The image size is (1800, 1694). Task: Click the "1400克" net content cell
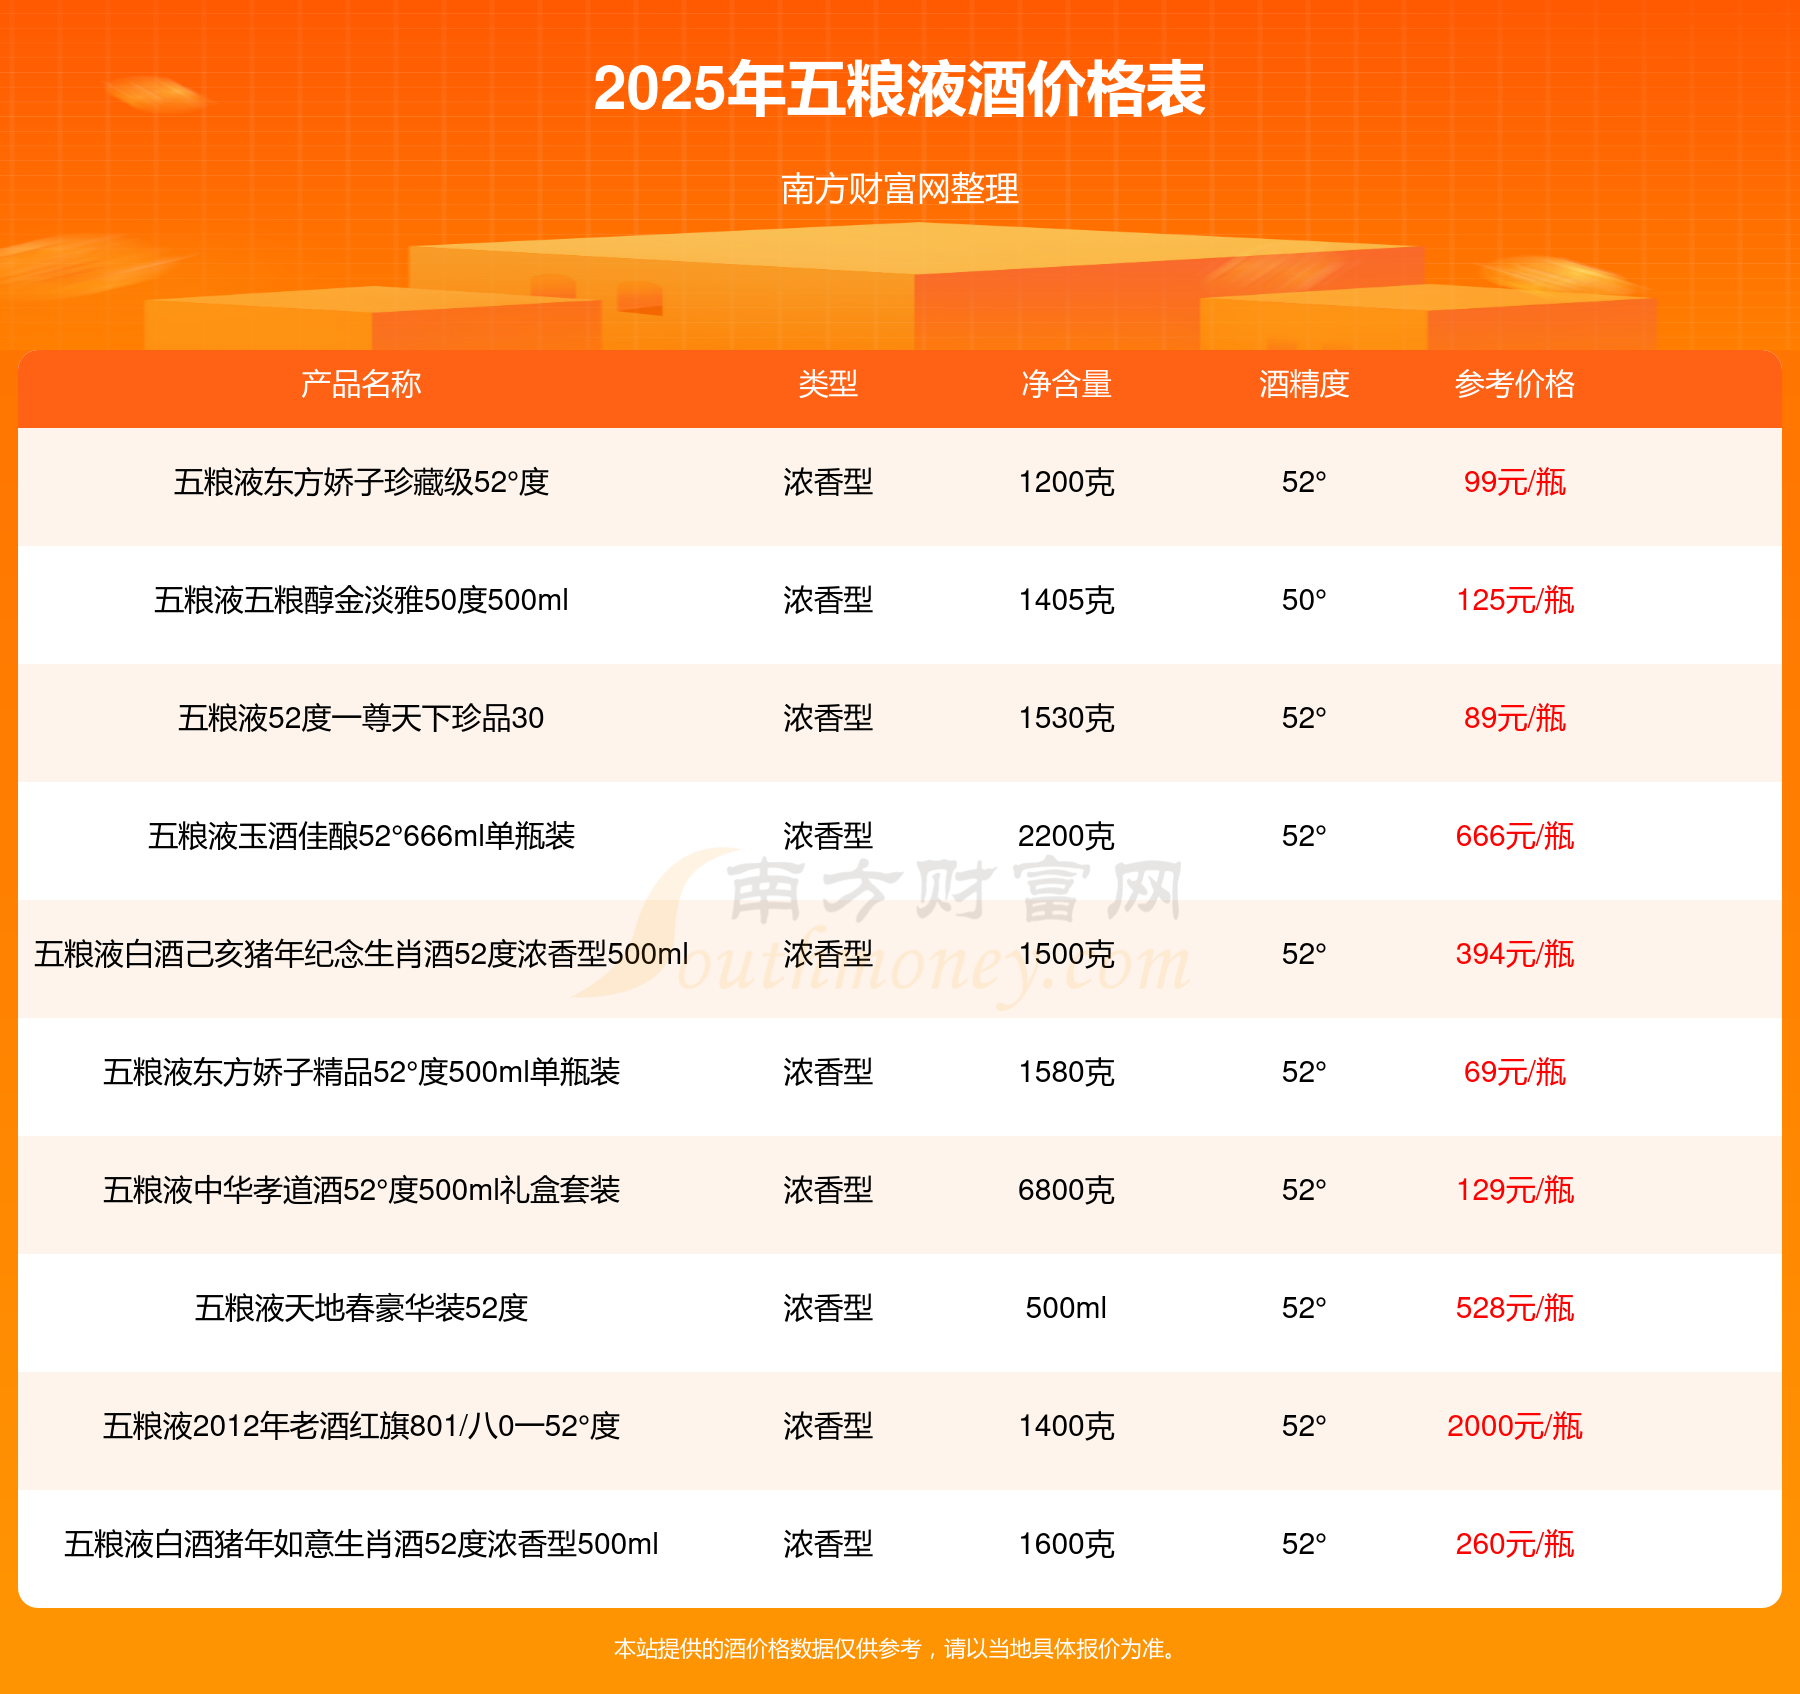(1066, 1426)
